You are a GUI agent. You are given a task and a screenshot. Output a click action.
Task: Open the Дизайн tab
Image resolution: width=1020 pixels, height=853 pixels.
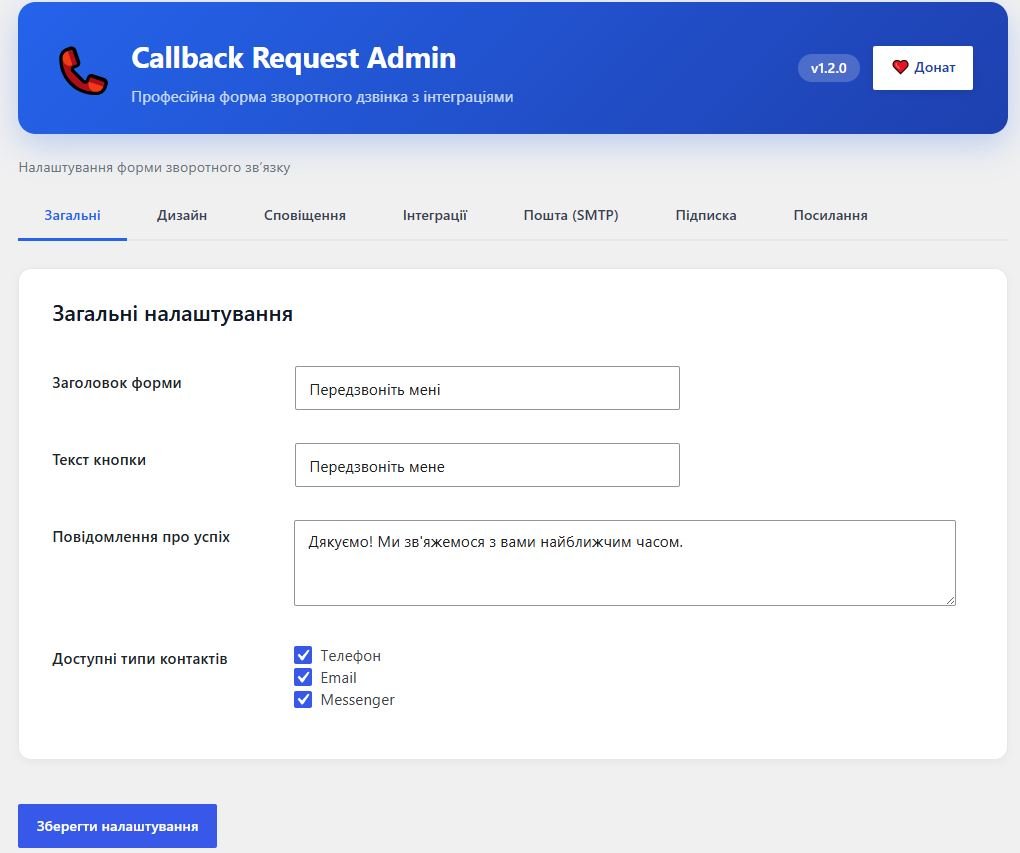tap(181, 215)
